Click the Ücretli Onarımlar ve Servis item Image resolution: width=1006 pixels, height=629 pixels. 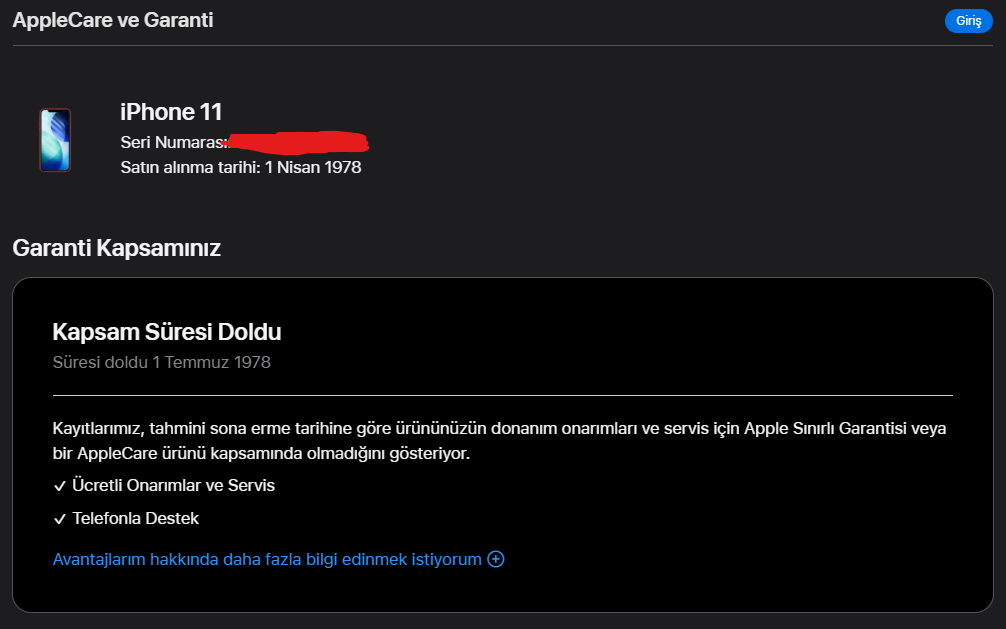(x=173, y=485)
